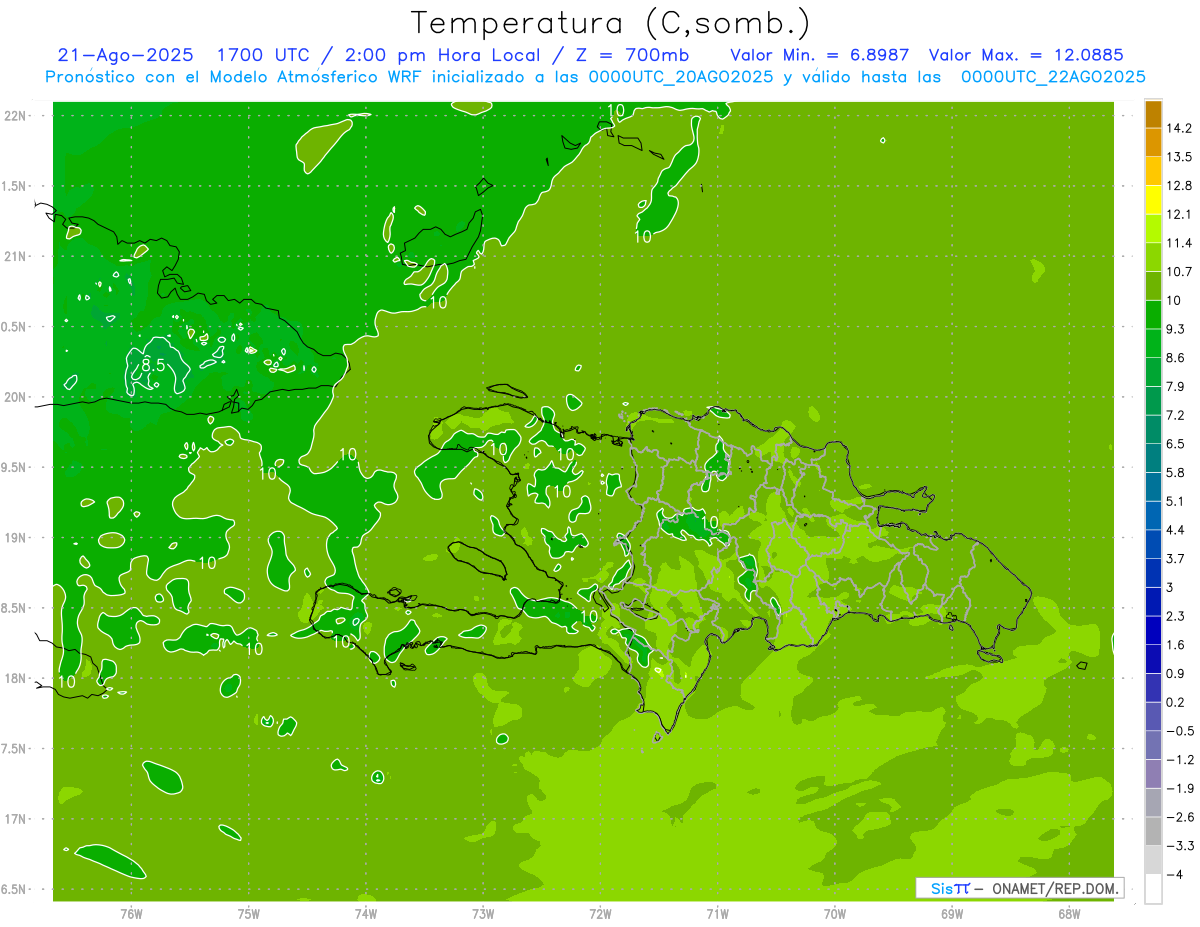Viewport: 1200px width, 927px height.
Task: Pick the orange swatch between 14.2 and 13.5
Action: click(x=1153, y=143)
